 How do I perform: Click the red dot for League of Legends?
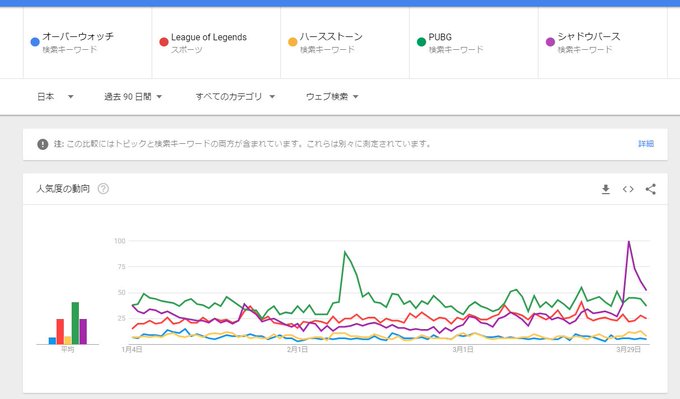point(164,42)
